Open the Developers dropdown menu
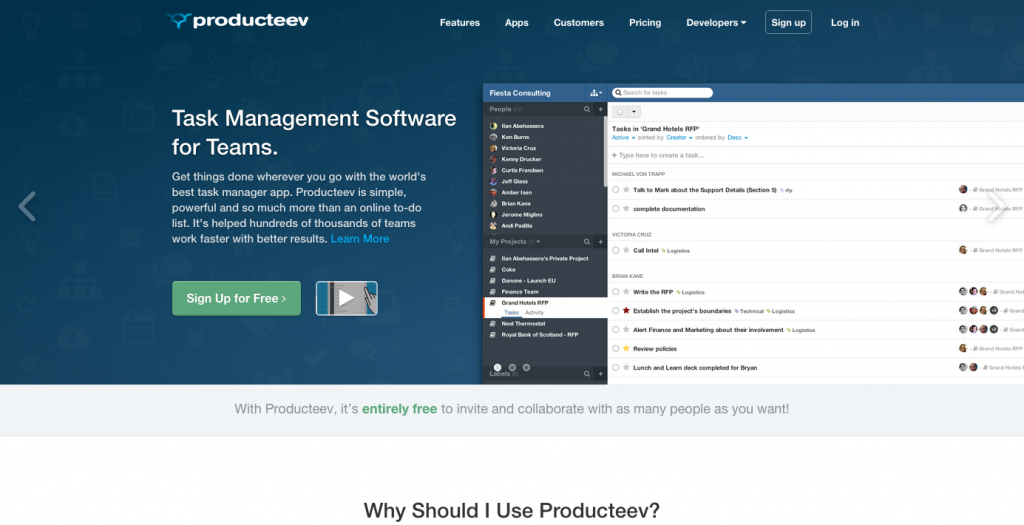This screenshot has height=525, width=1024. pos(716,23)
